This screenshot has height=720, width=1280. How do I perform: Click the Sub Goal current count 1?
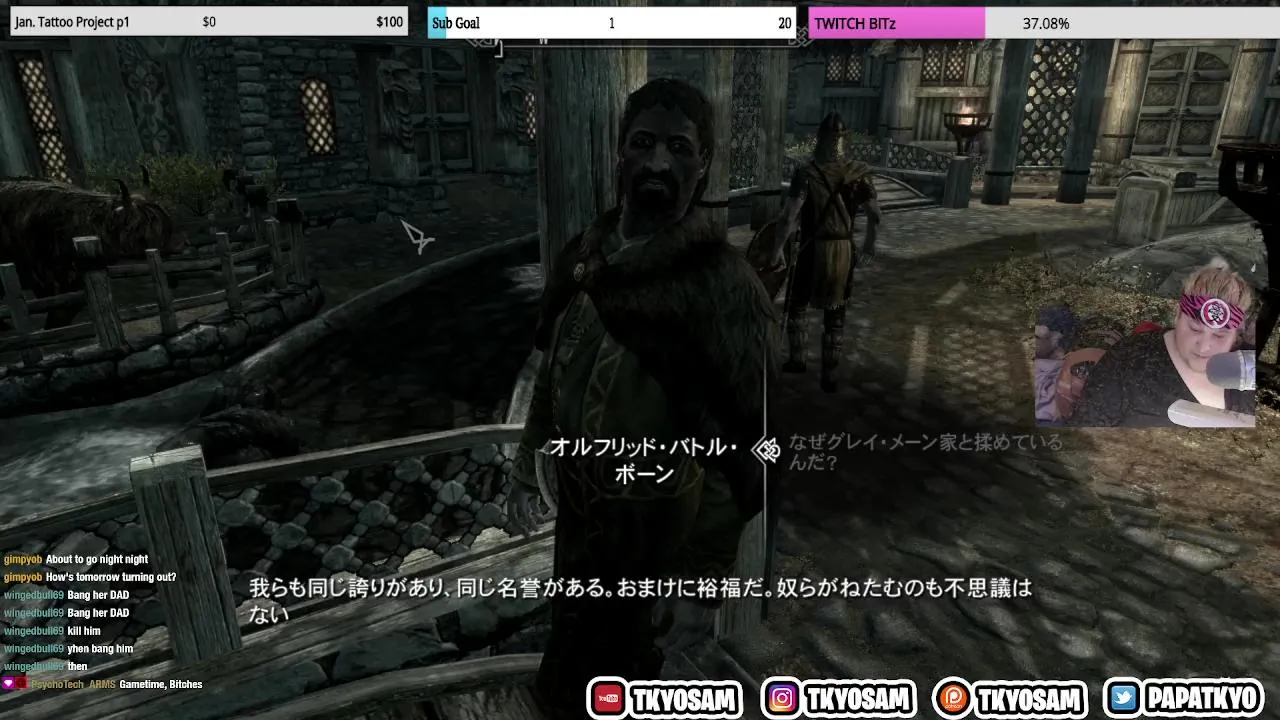(612, 23)
